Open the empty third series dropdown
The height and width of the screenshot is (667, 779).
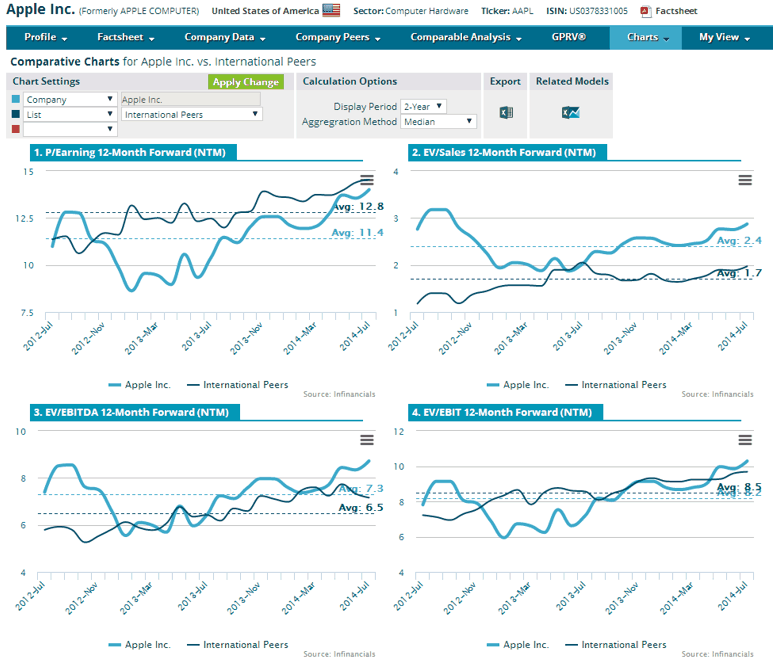click(70, 129)
